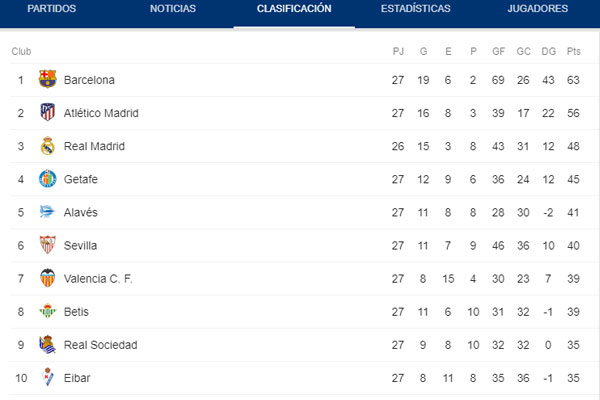The image size is (600, 400).
Task: Click the Alavés club crest icon
Action: point(47,212)
